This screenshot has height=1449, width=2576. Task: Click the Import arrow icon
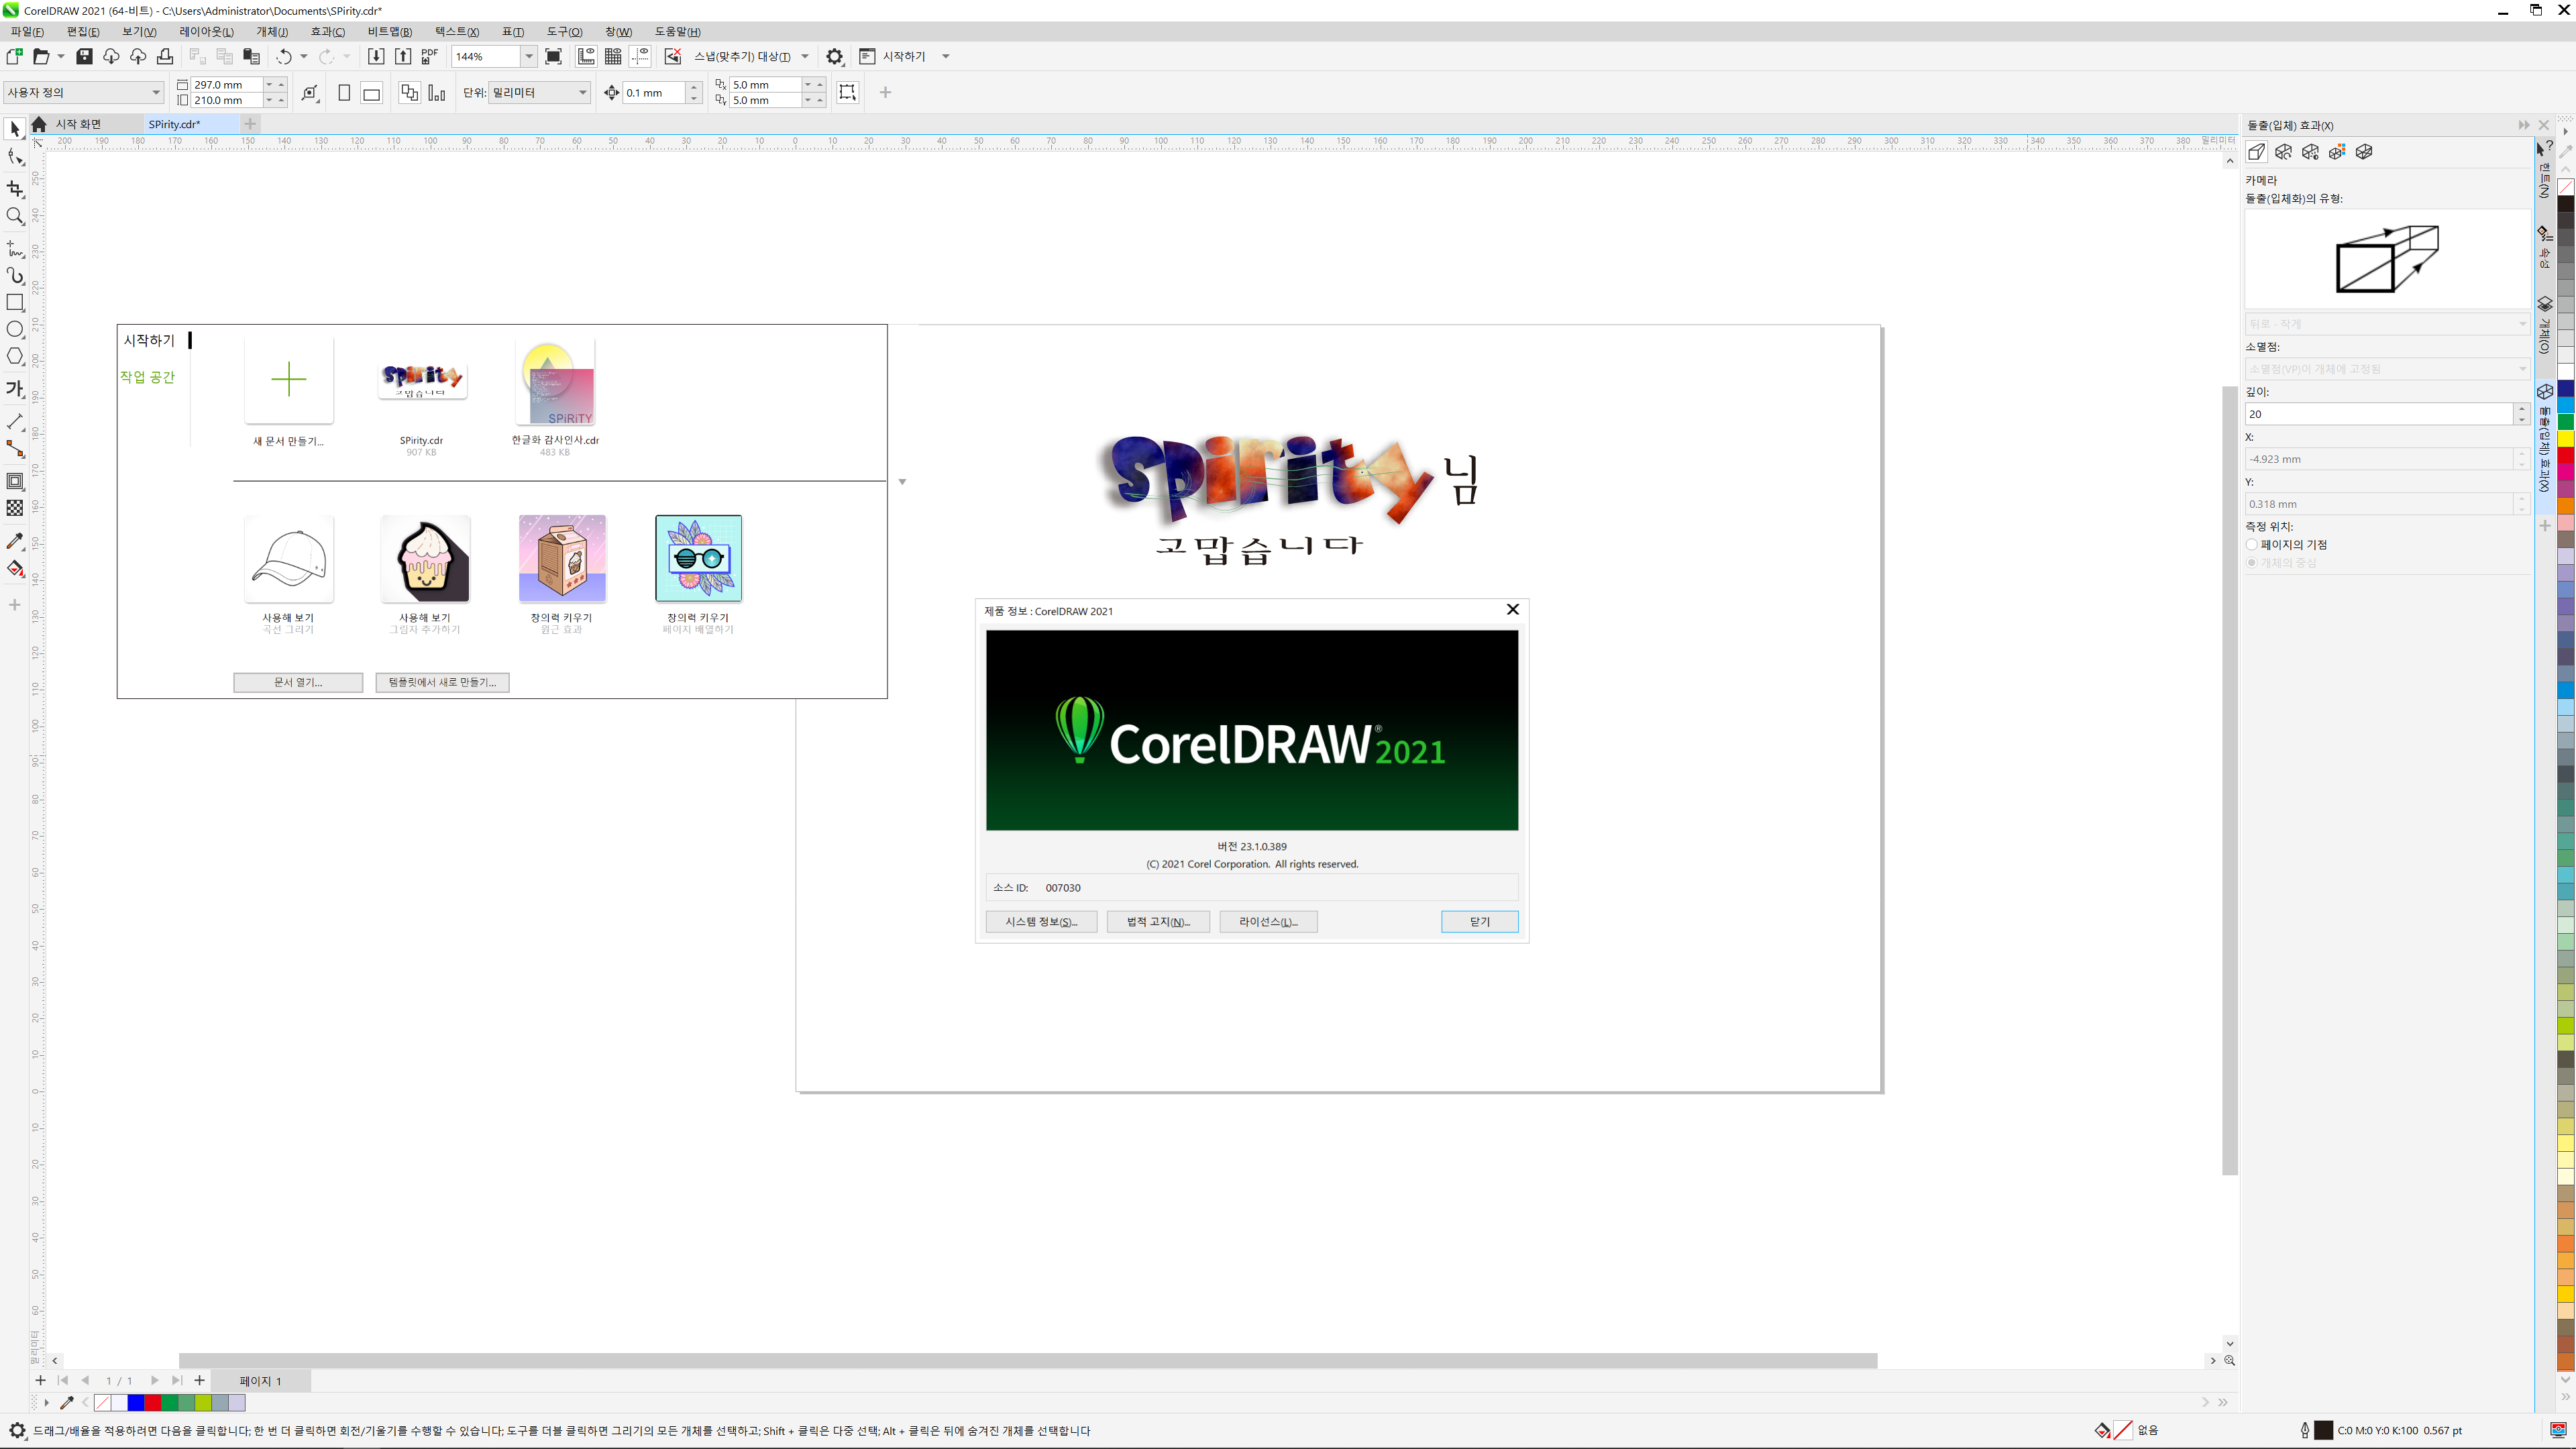(376, 56)
